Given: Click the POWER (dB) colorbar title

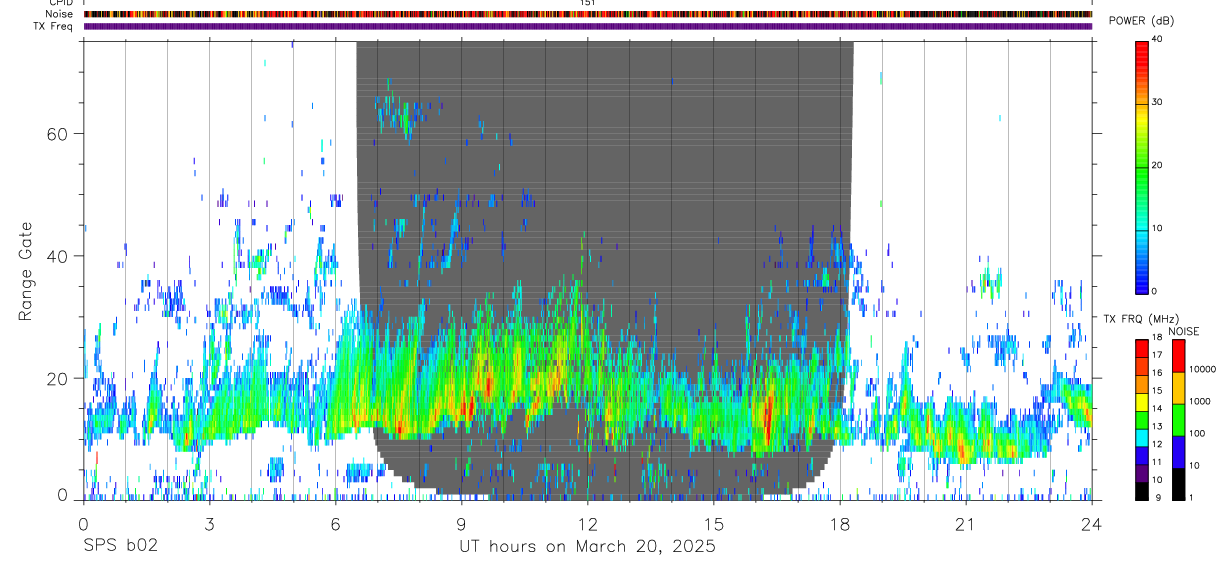Looking at the screenshot, I should 1142,21.
